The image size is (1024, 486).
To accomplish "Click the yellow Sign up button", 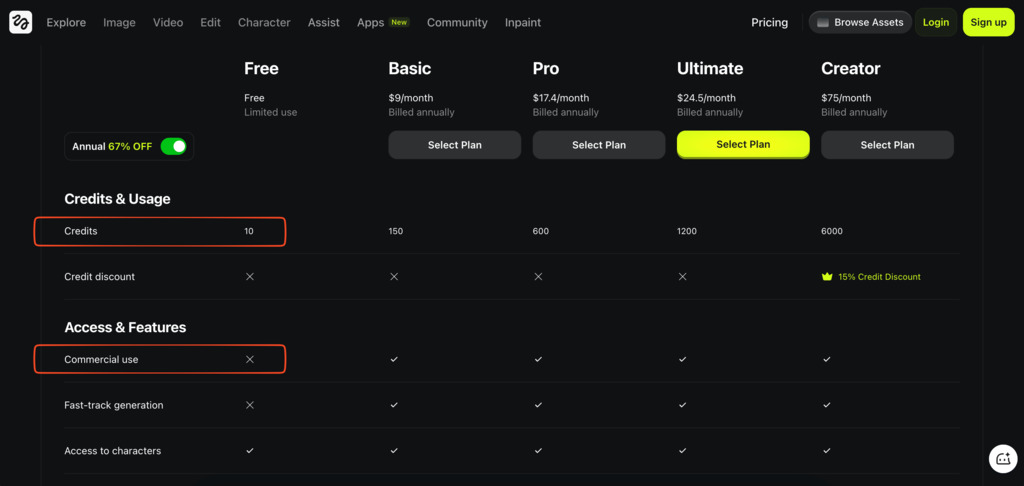I will point(988,22).
